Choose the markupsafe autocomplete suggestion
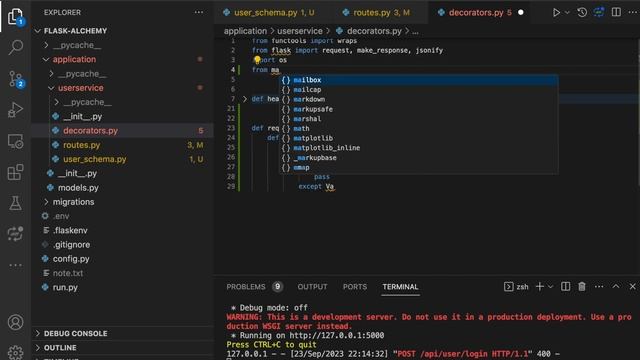 coord(419,109)
